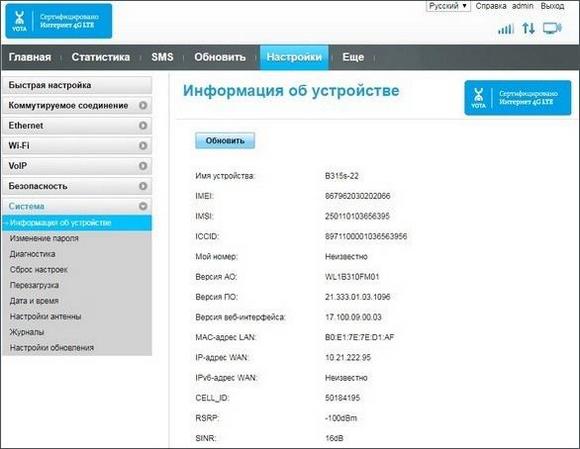580x449 pixels.
Task: Open the Русский language dropdown
Action: pos(448,6)
